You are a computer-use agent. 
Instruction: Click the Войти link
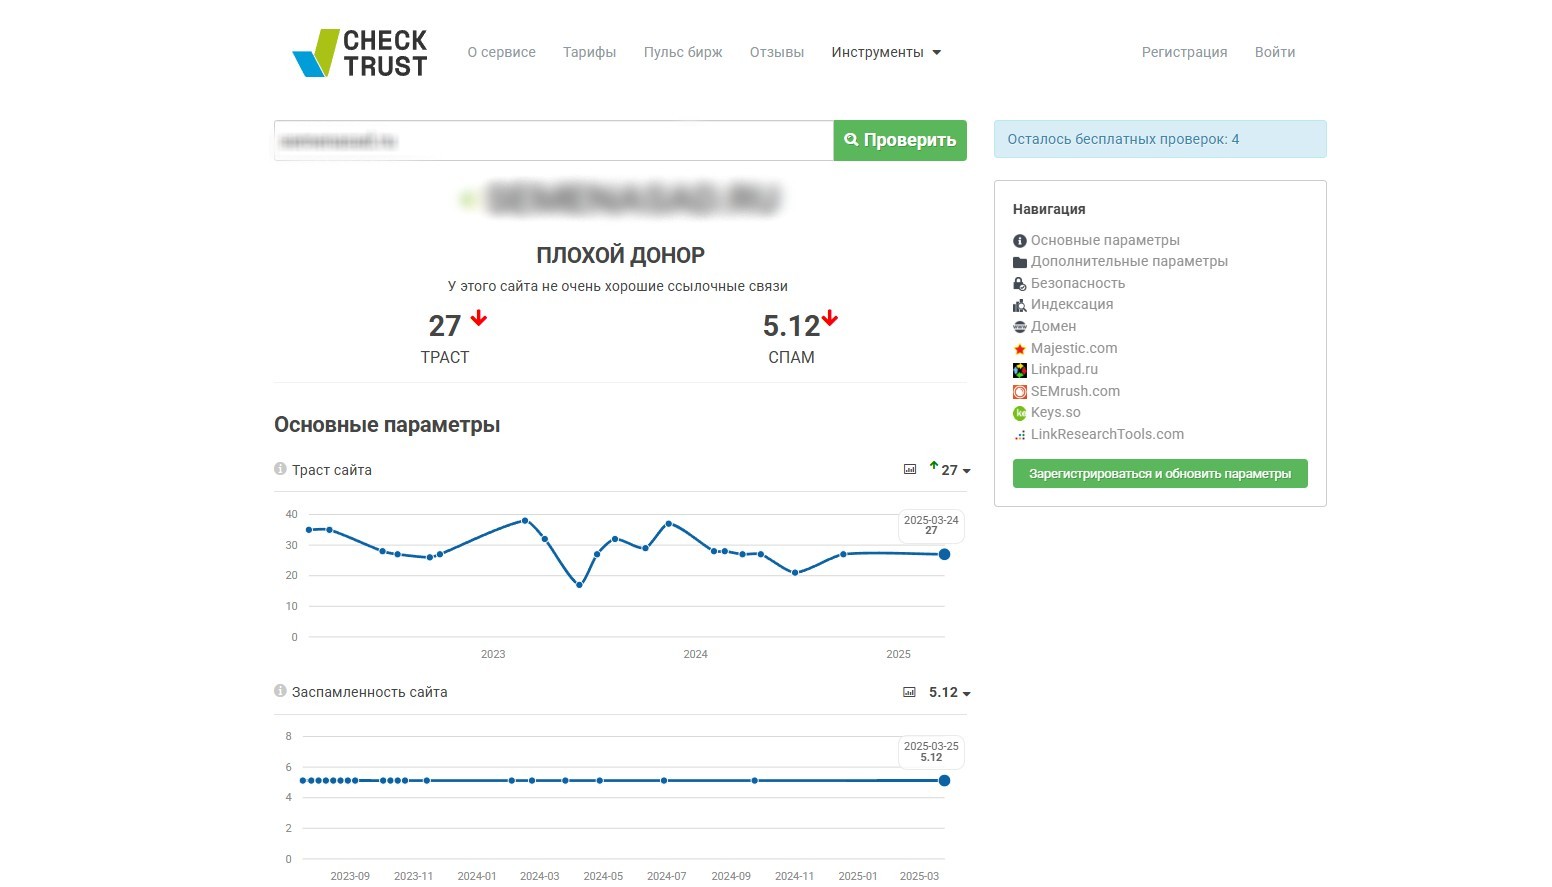click(x=1275, y=52)
